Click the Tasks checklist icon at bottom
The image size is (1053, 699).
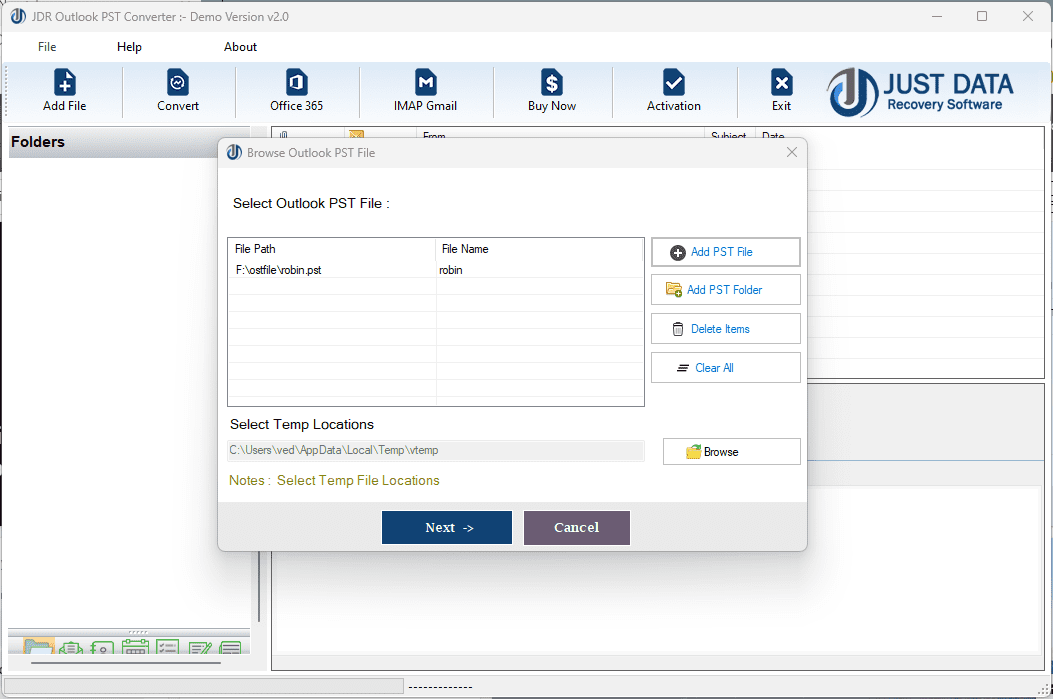[167, 647]
